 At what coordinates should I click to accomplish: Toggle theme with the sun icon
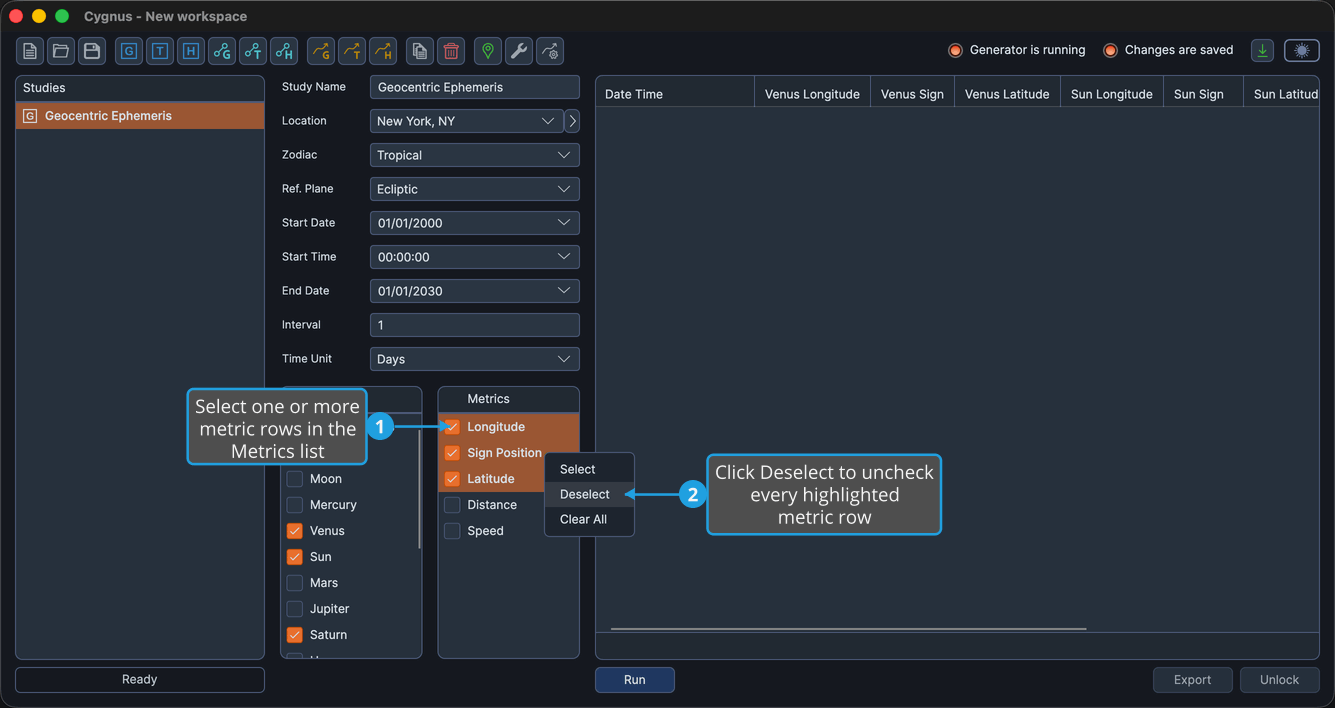pos(1302,51)
